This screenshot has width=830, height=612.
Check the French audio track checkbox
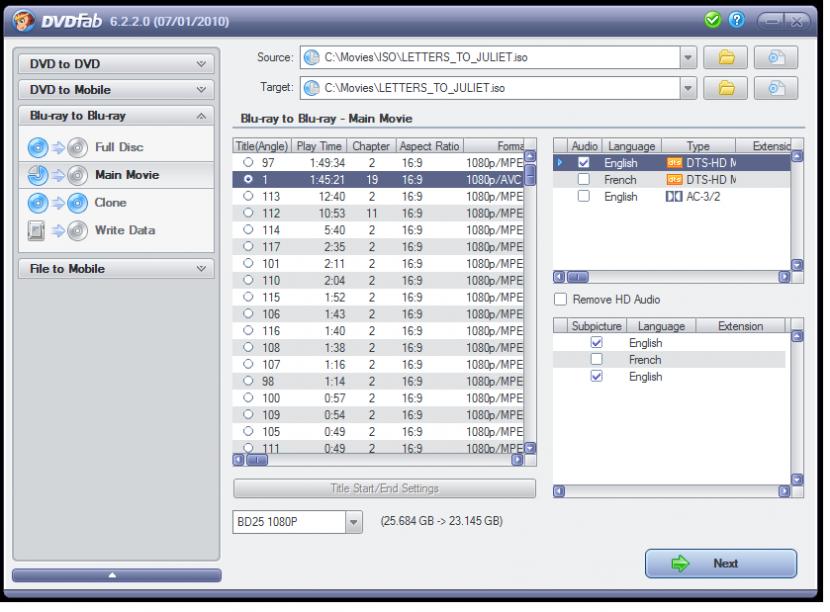coord(583,180)
